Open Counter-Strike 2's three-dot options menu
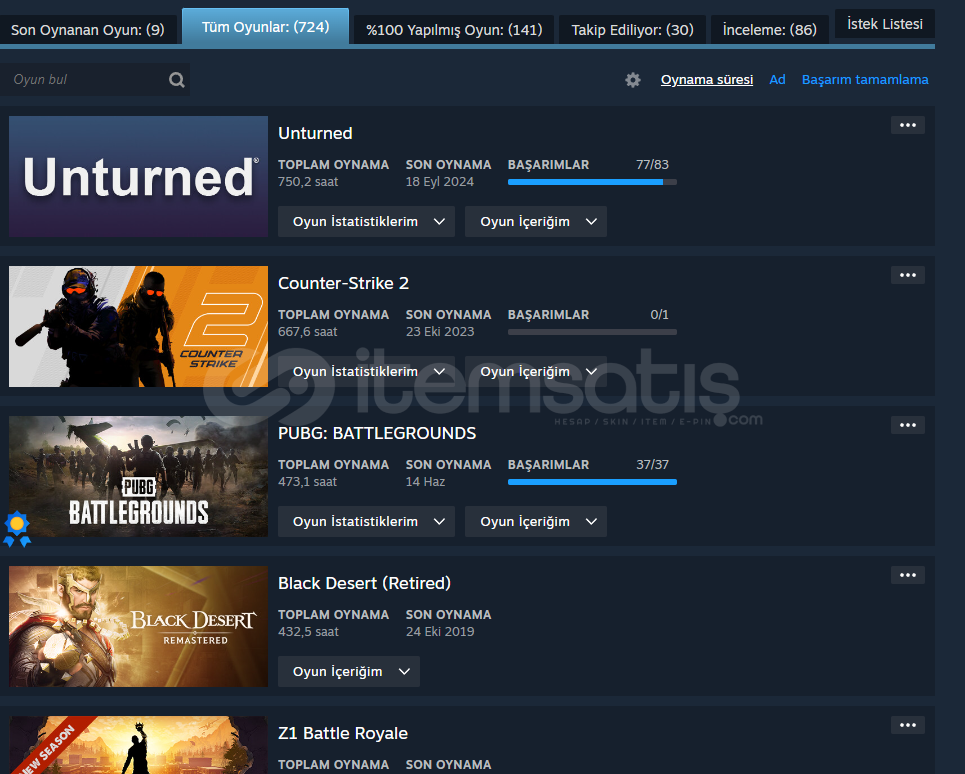 pyautogui.click(x=908, y=275)
